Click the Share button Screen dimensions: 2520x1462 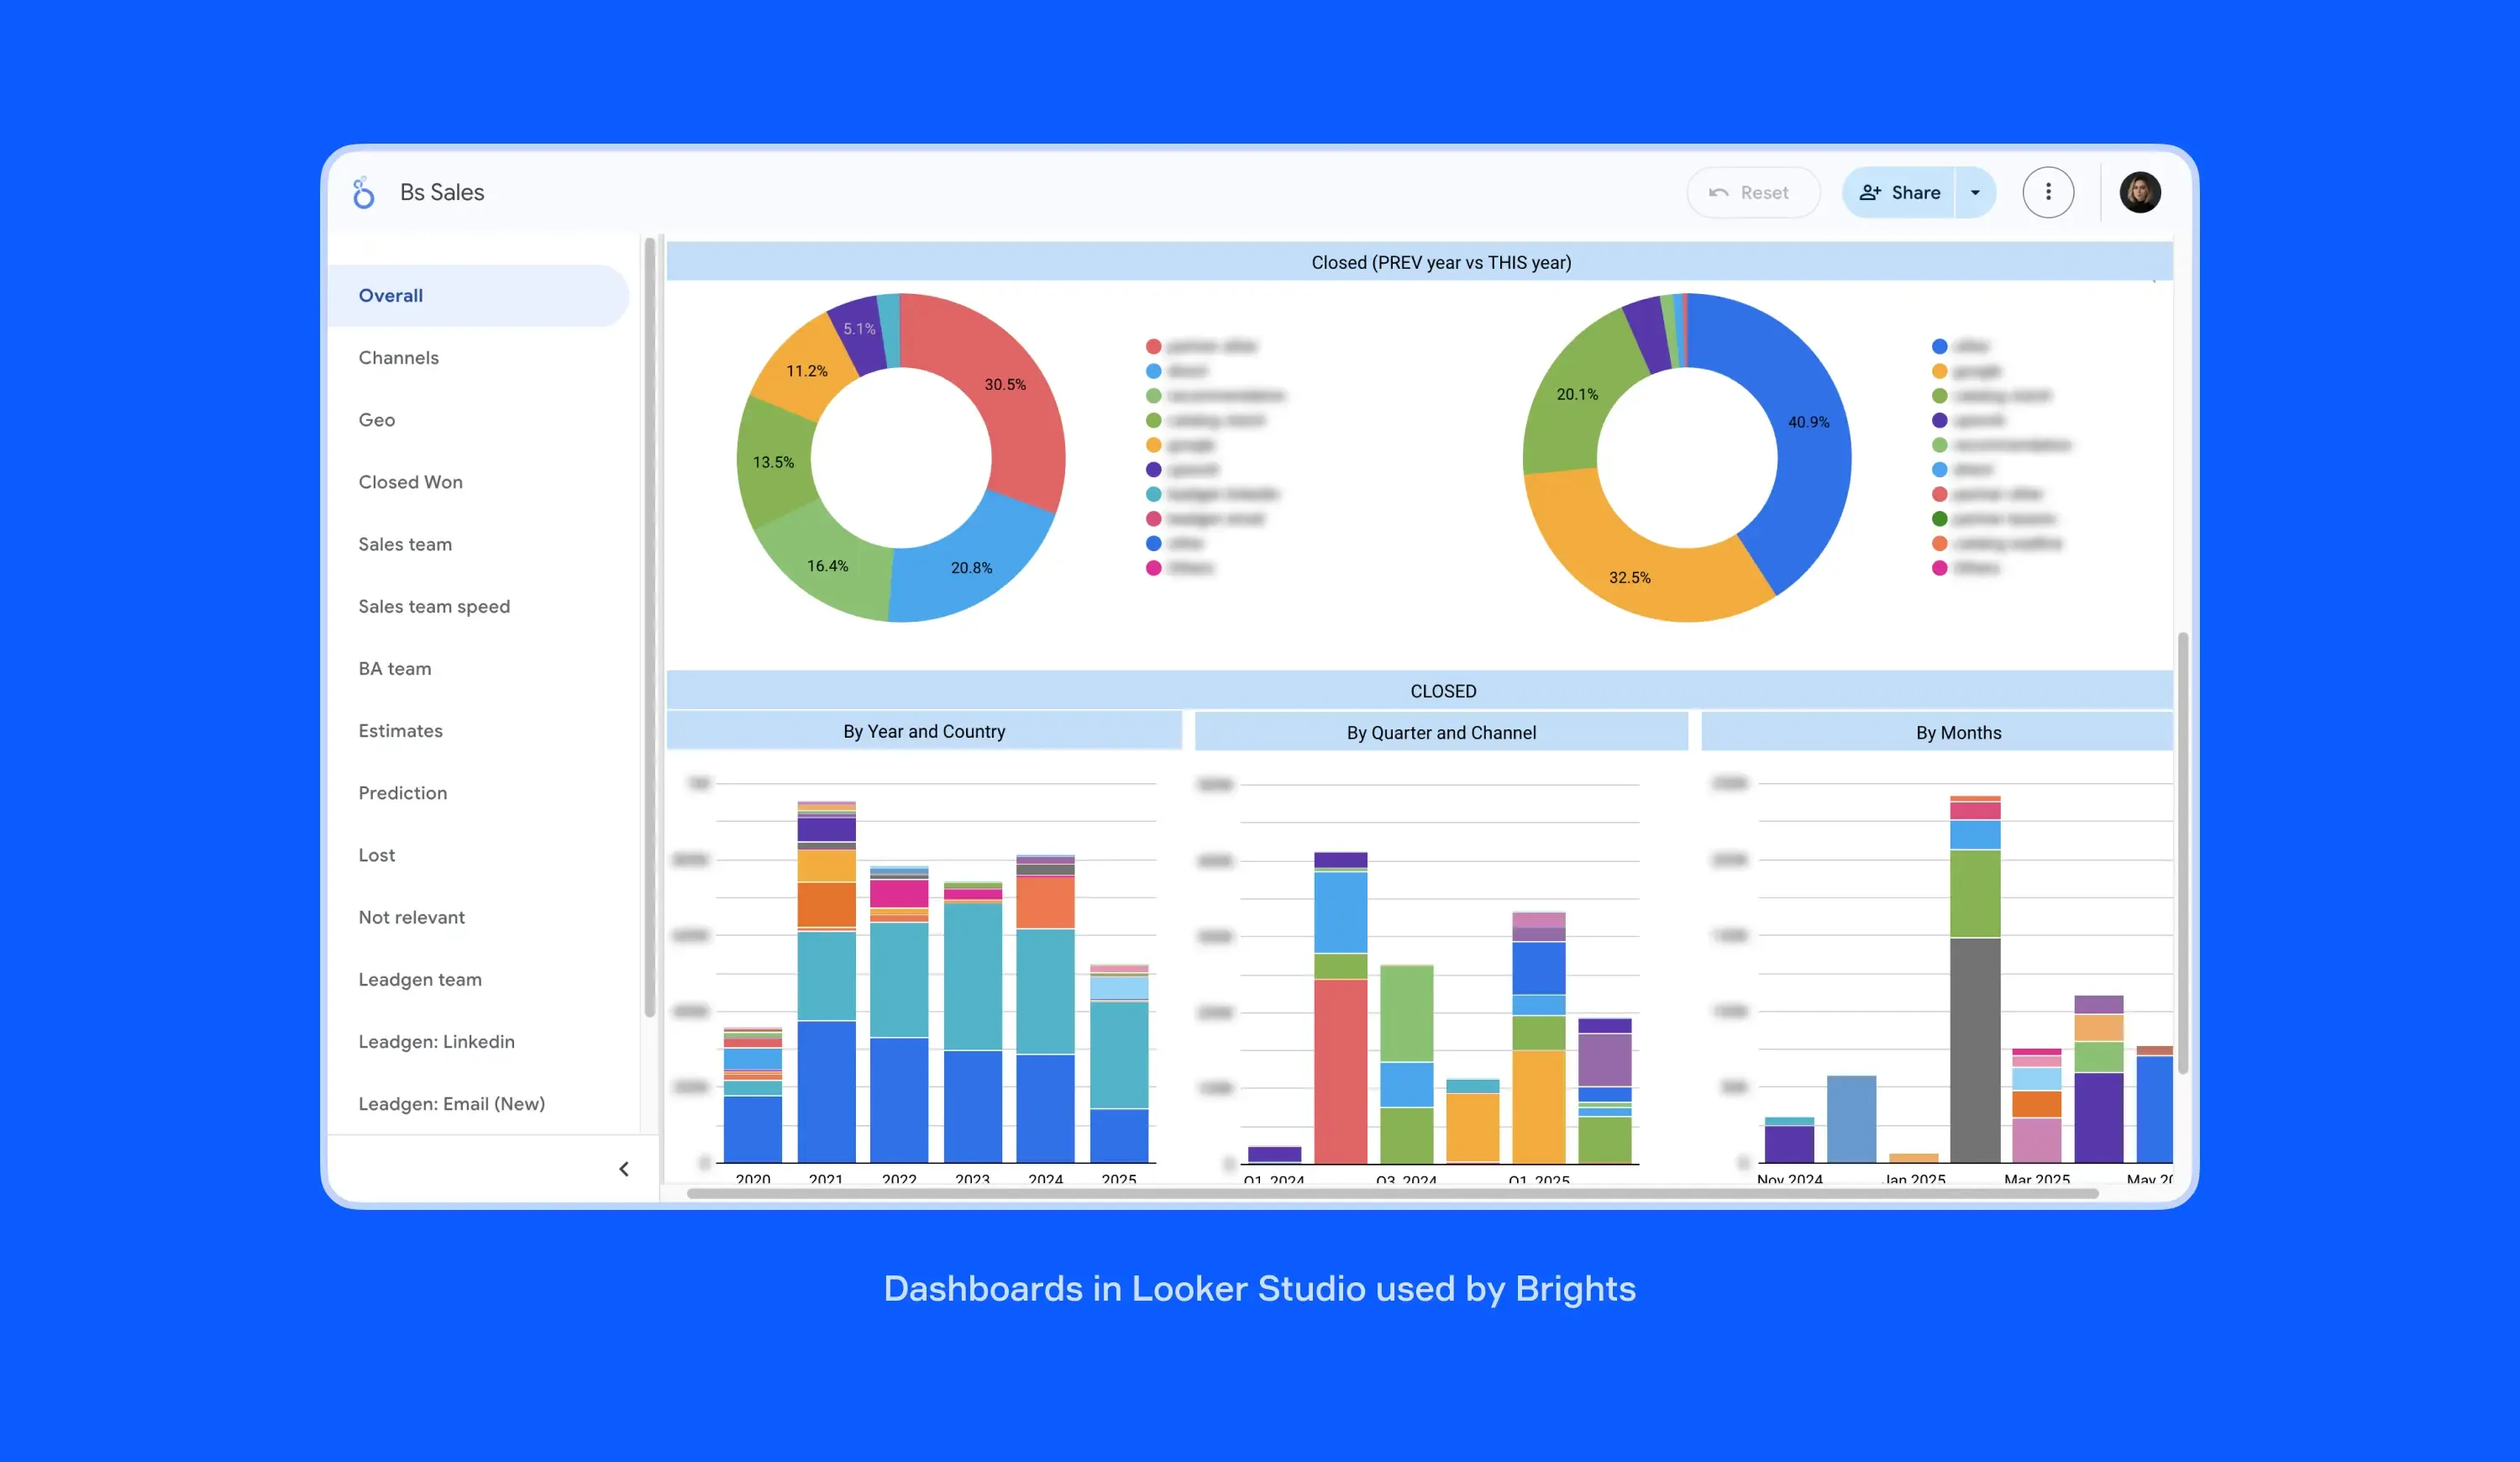(x=1899, y=192)
